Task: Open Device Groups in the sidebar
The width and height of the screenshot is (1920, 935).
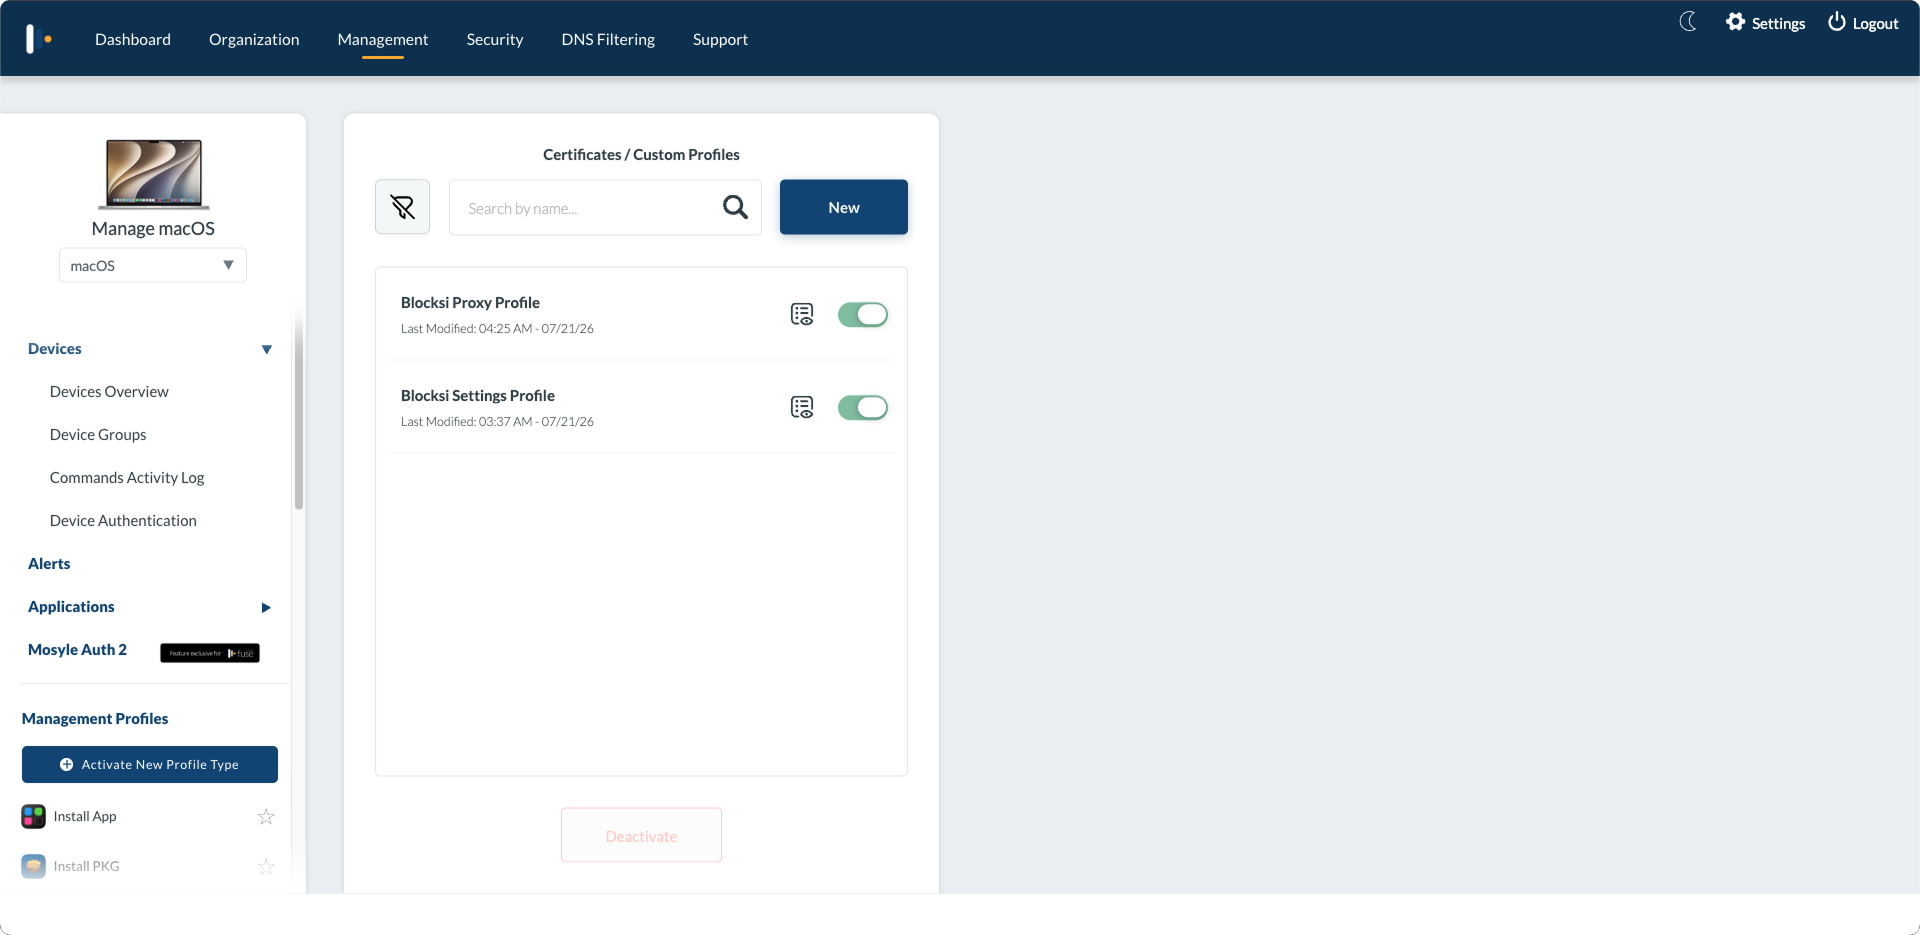Action: pos(98,434)
